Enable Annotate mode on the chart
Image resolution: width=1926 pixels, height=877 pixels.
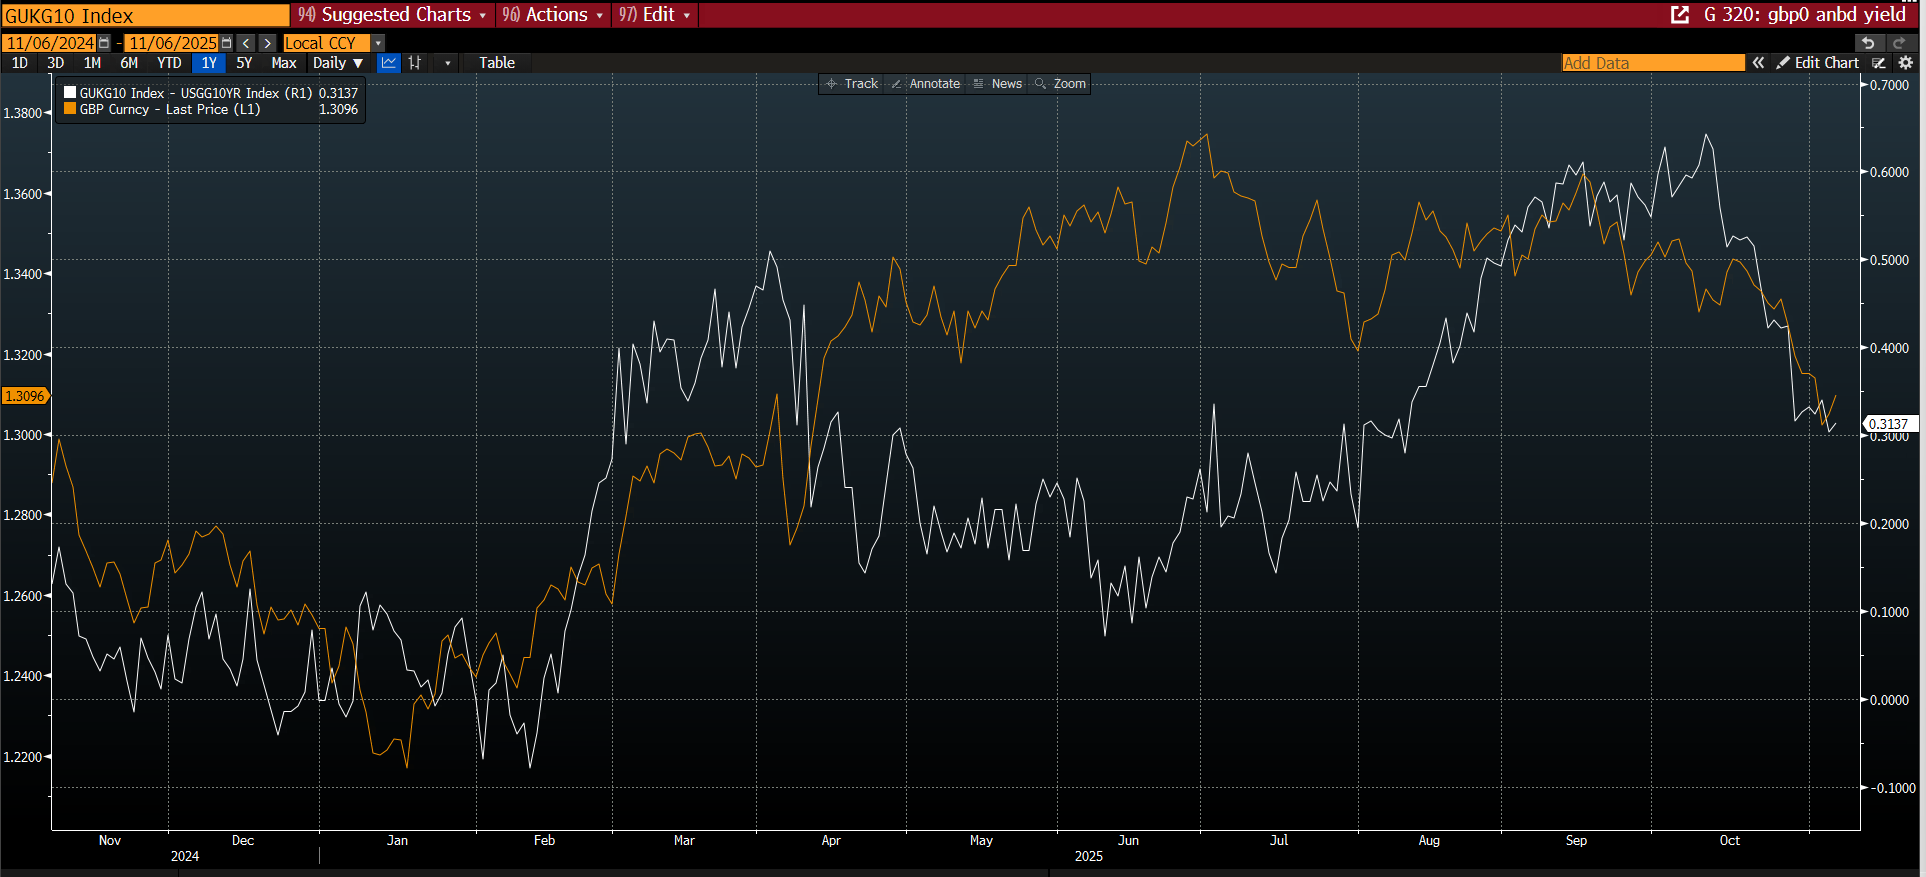pos(925,84)
